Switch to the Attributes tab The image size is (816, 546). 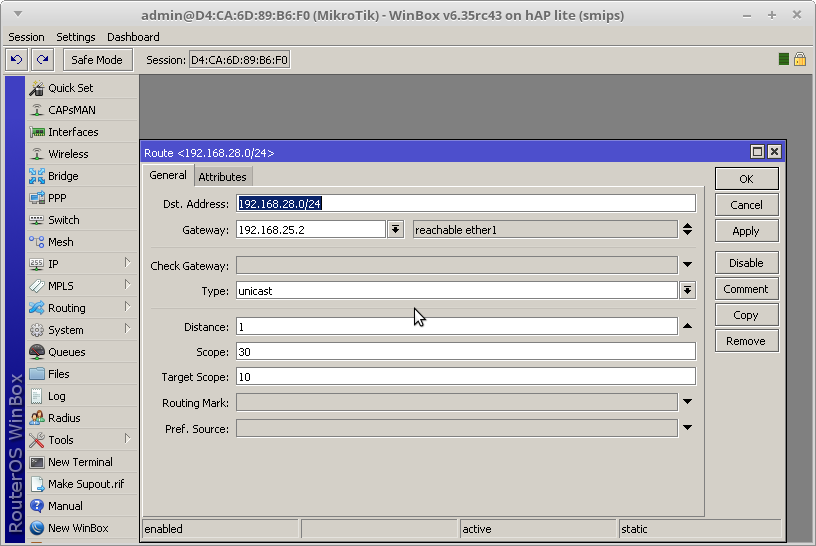pyautogui.click(x=223, y=177)
